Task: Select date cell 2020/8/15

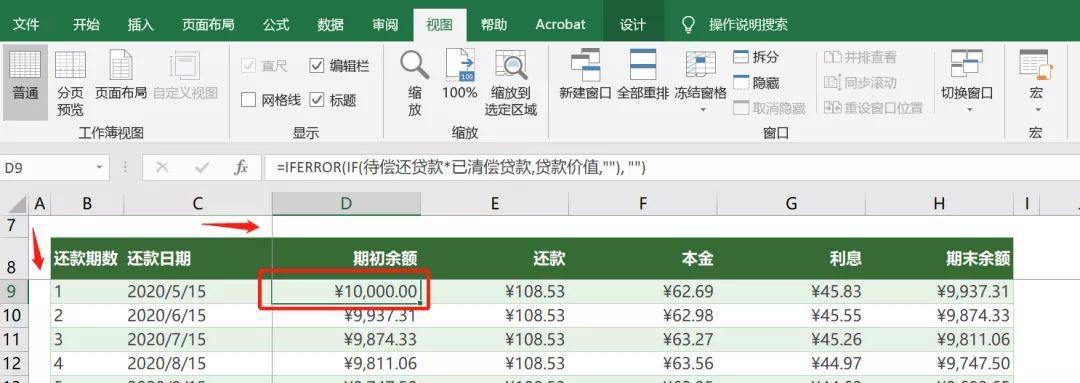Action: point(198,363)
